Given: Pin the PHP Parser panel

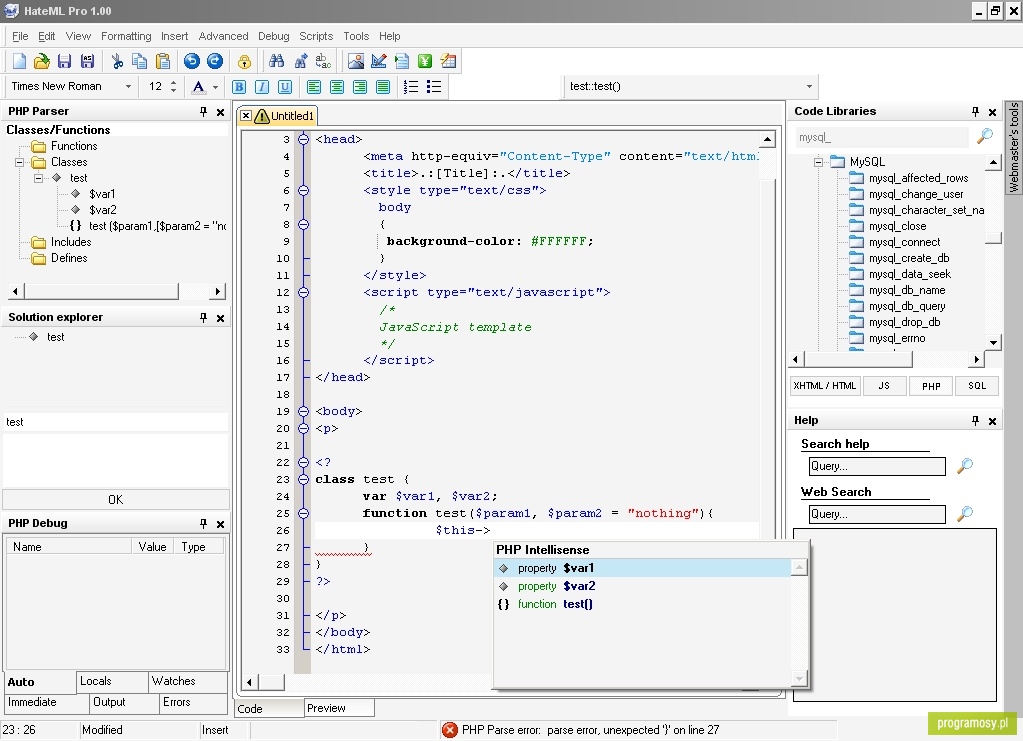Looking at the screenshot, I should pyautogui.click(x=204, y=112).
